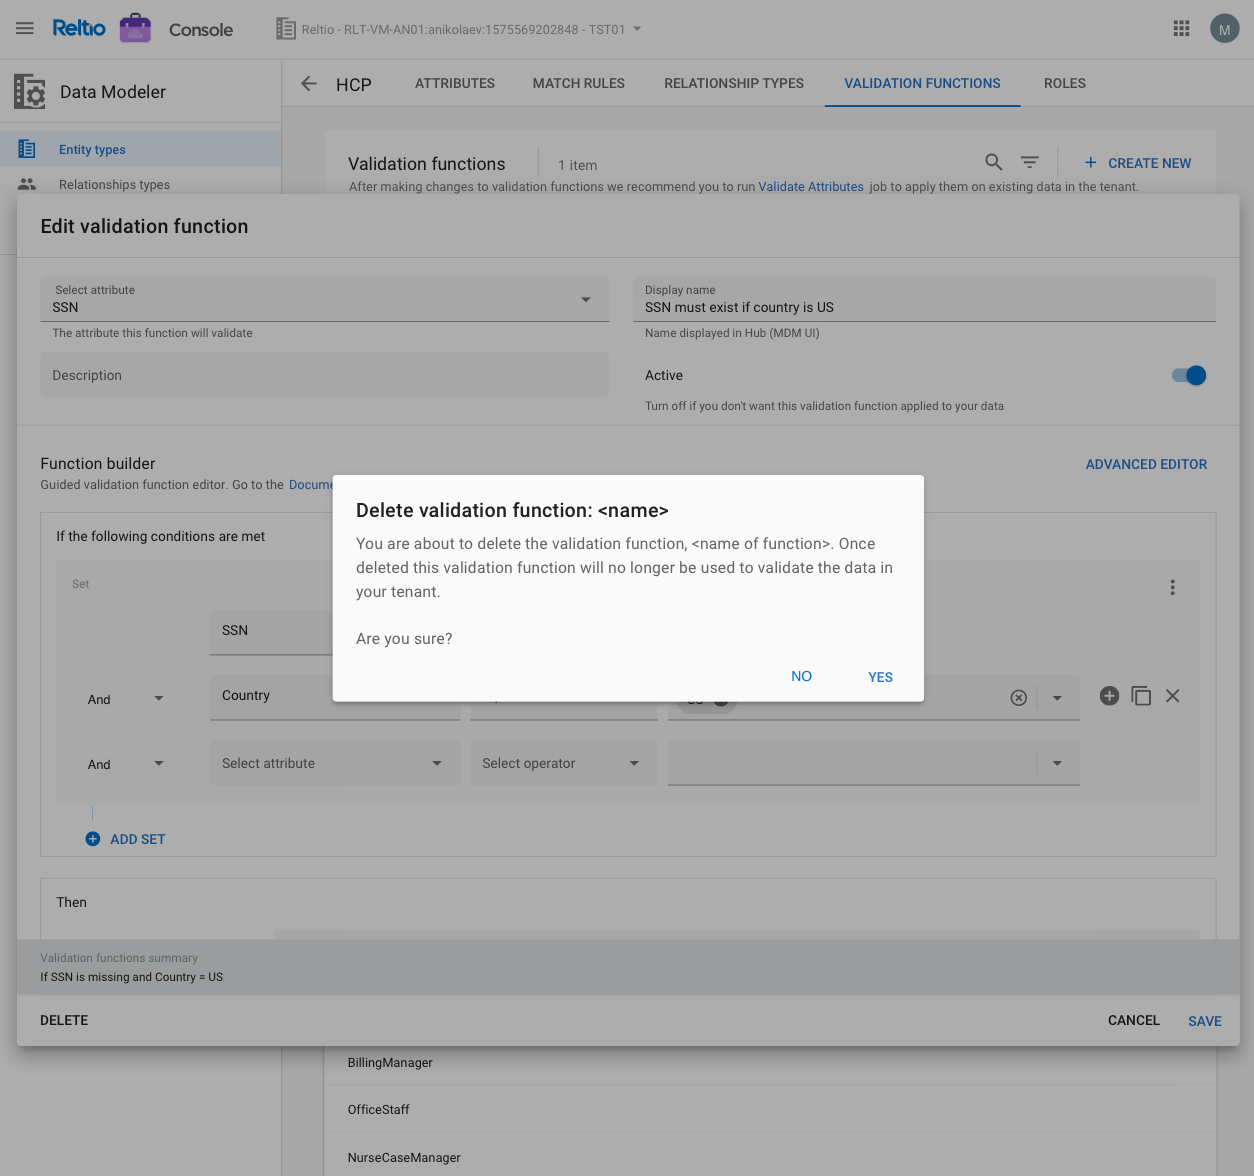Switch to the RELATIONSHIP TYPES tab
Image resolution: width=1254 pixels, height=1176 pixels.
point(734,83)
